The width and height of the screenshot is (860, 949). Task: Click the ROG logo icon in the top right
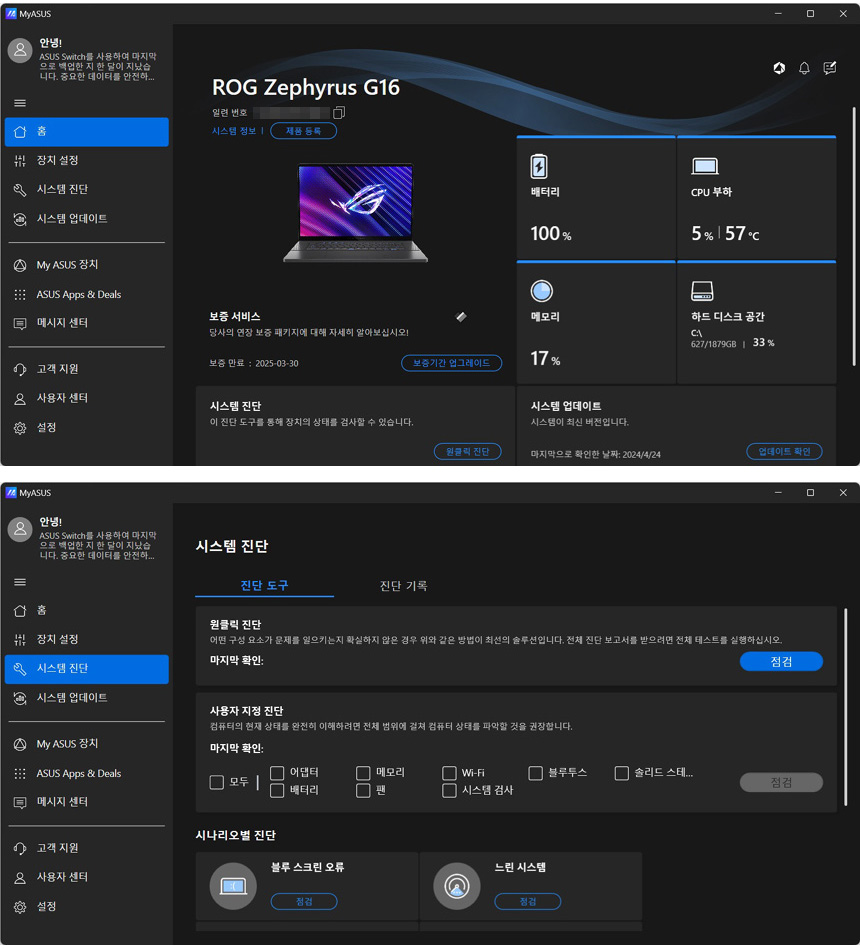pos(779,68)
